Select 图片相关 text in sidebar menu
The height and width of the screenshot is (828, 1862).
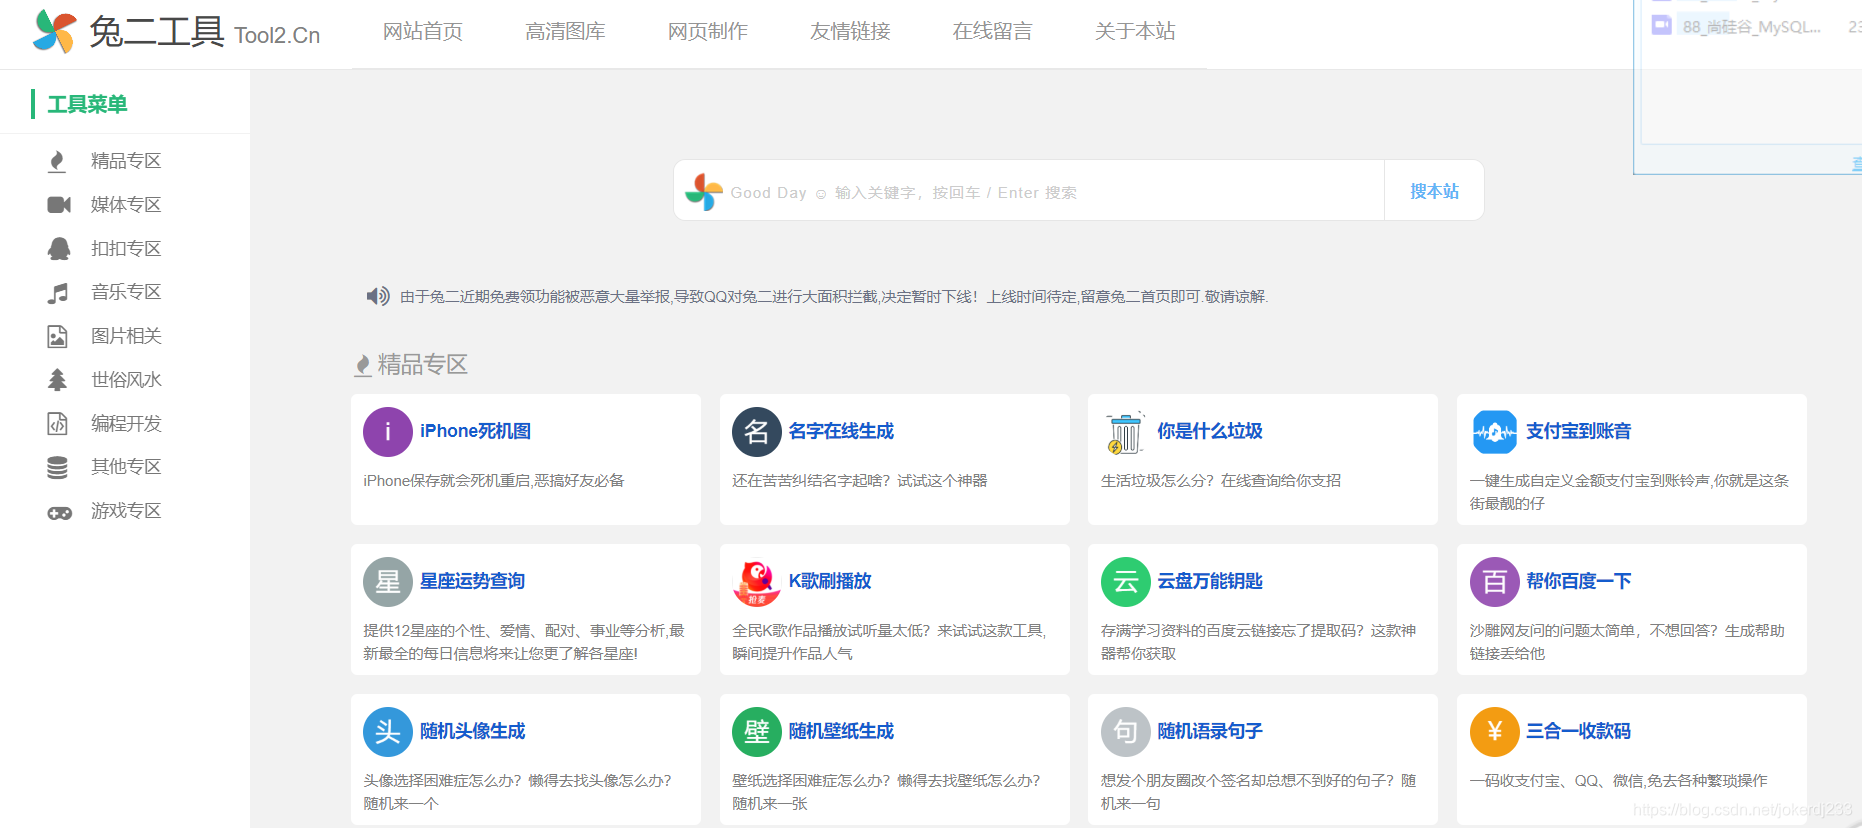[x=126, y=336]
